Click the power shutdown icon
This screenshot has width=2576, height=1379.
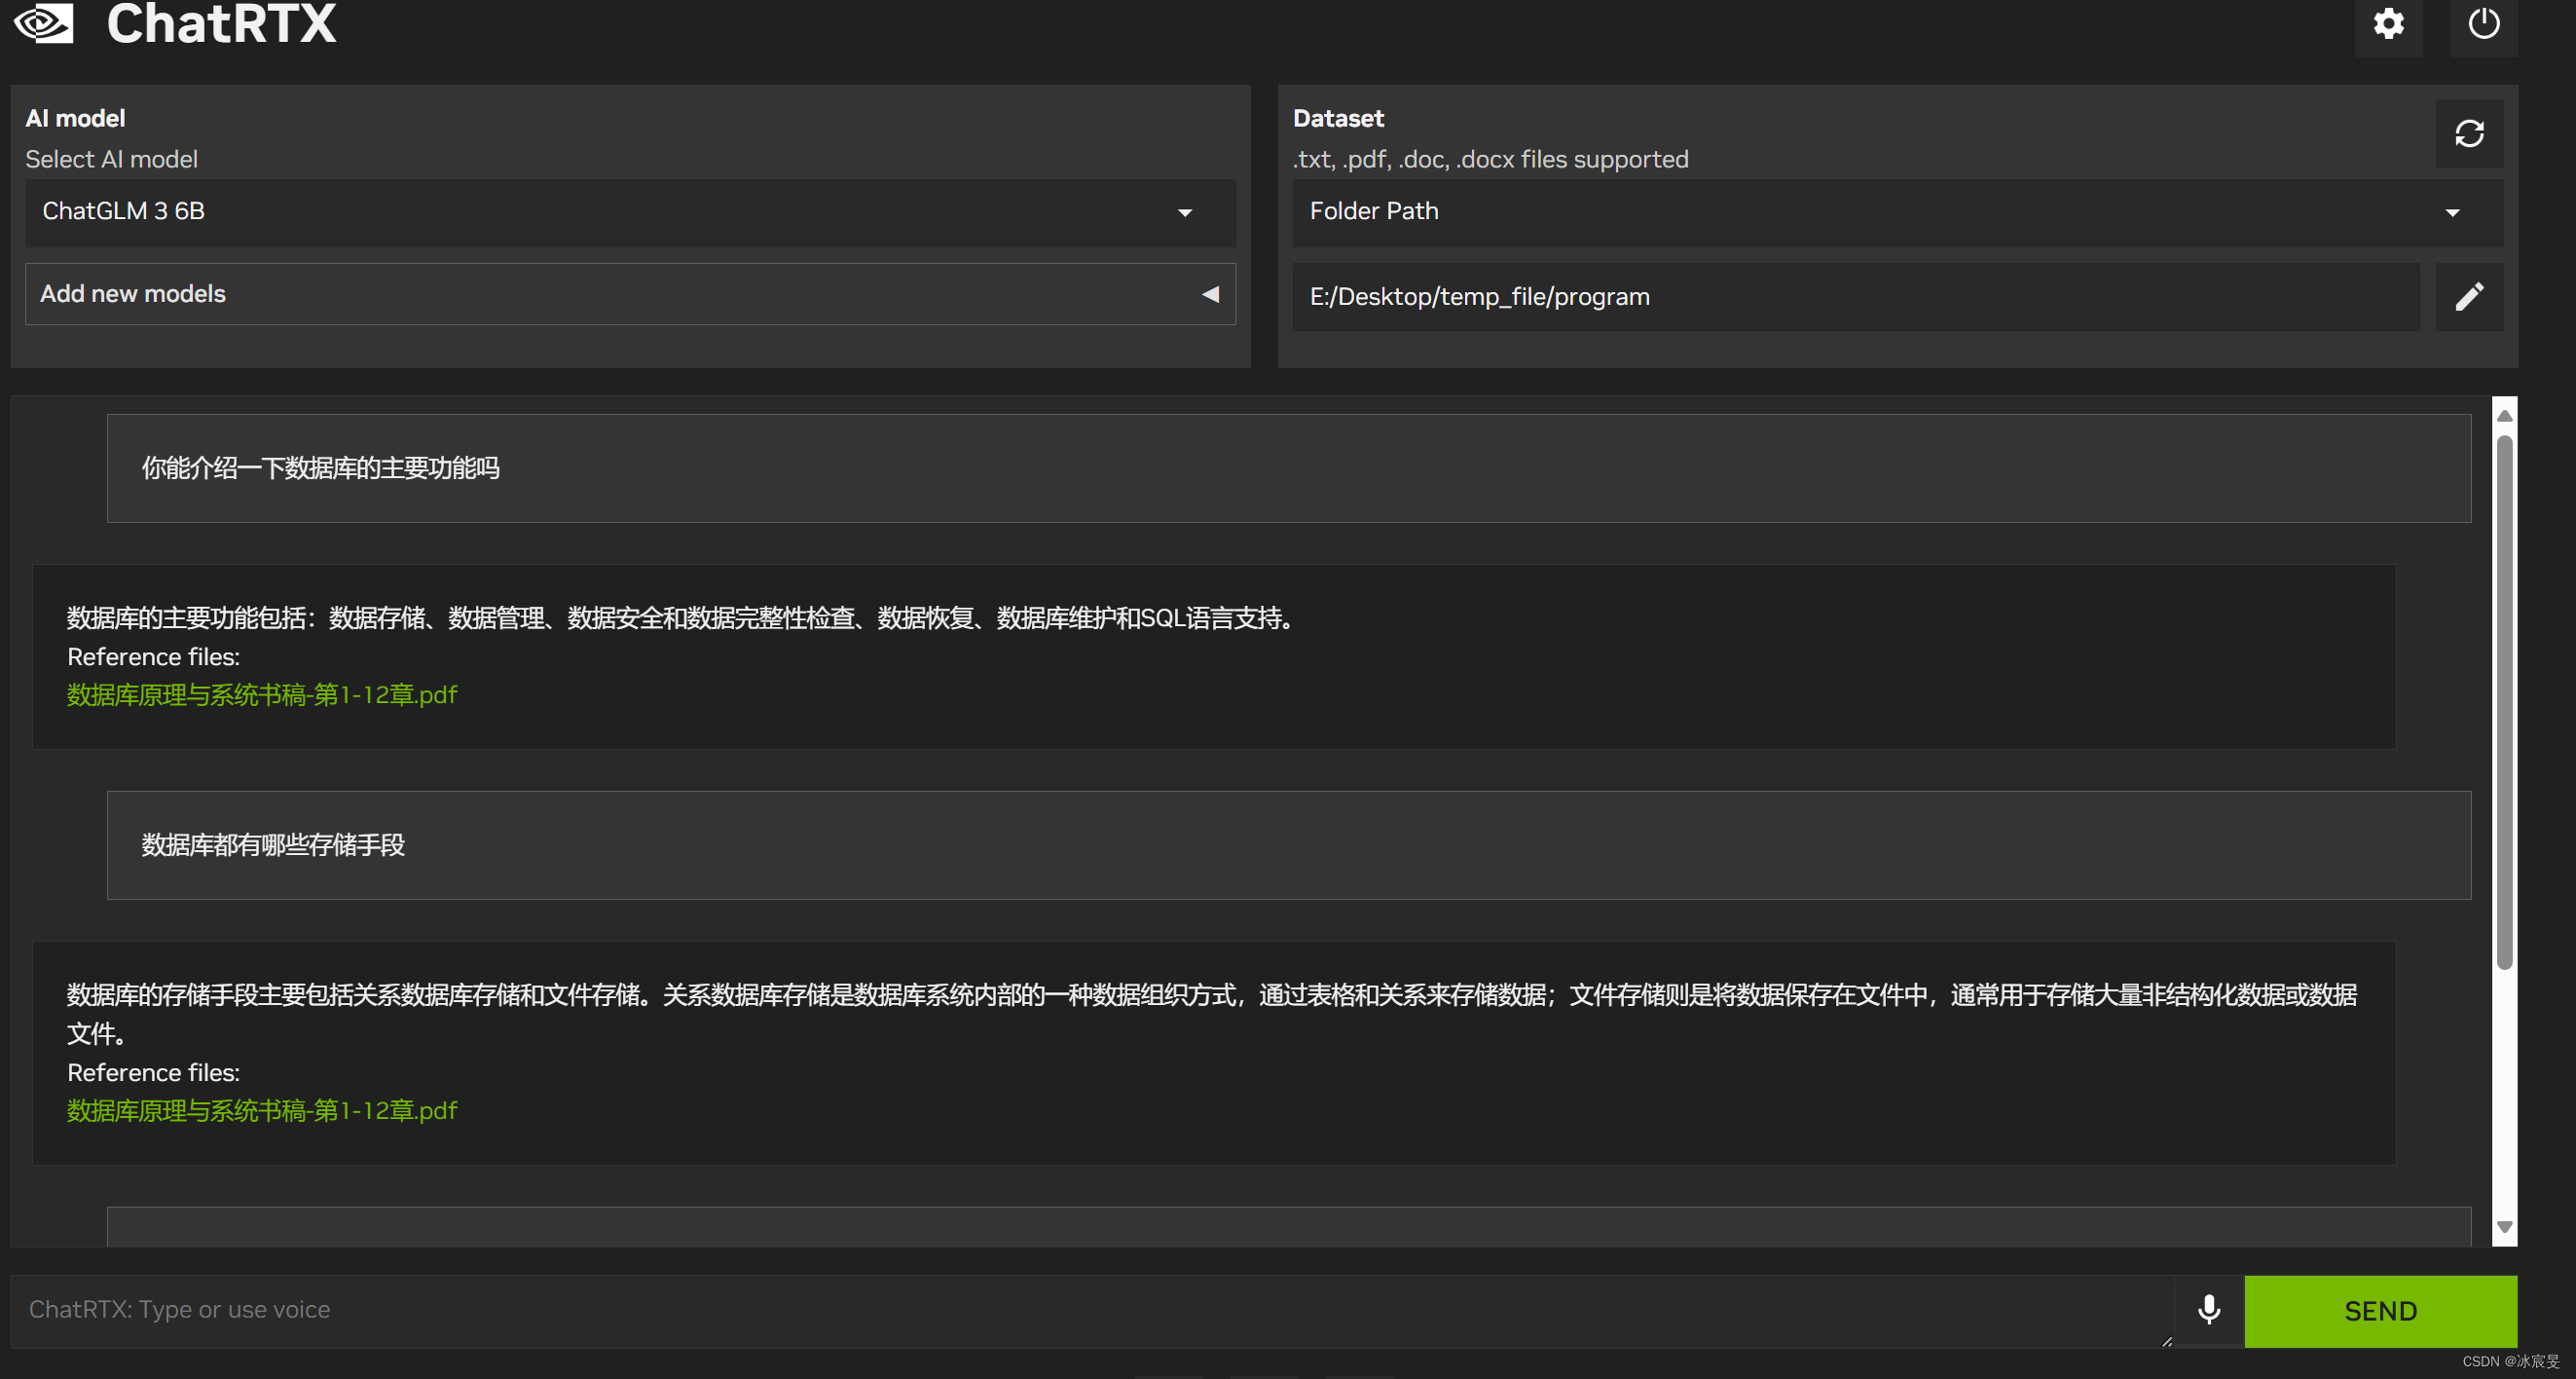coord(2484,25)
